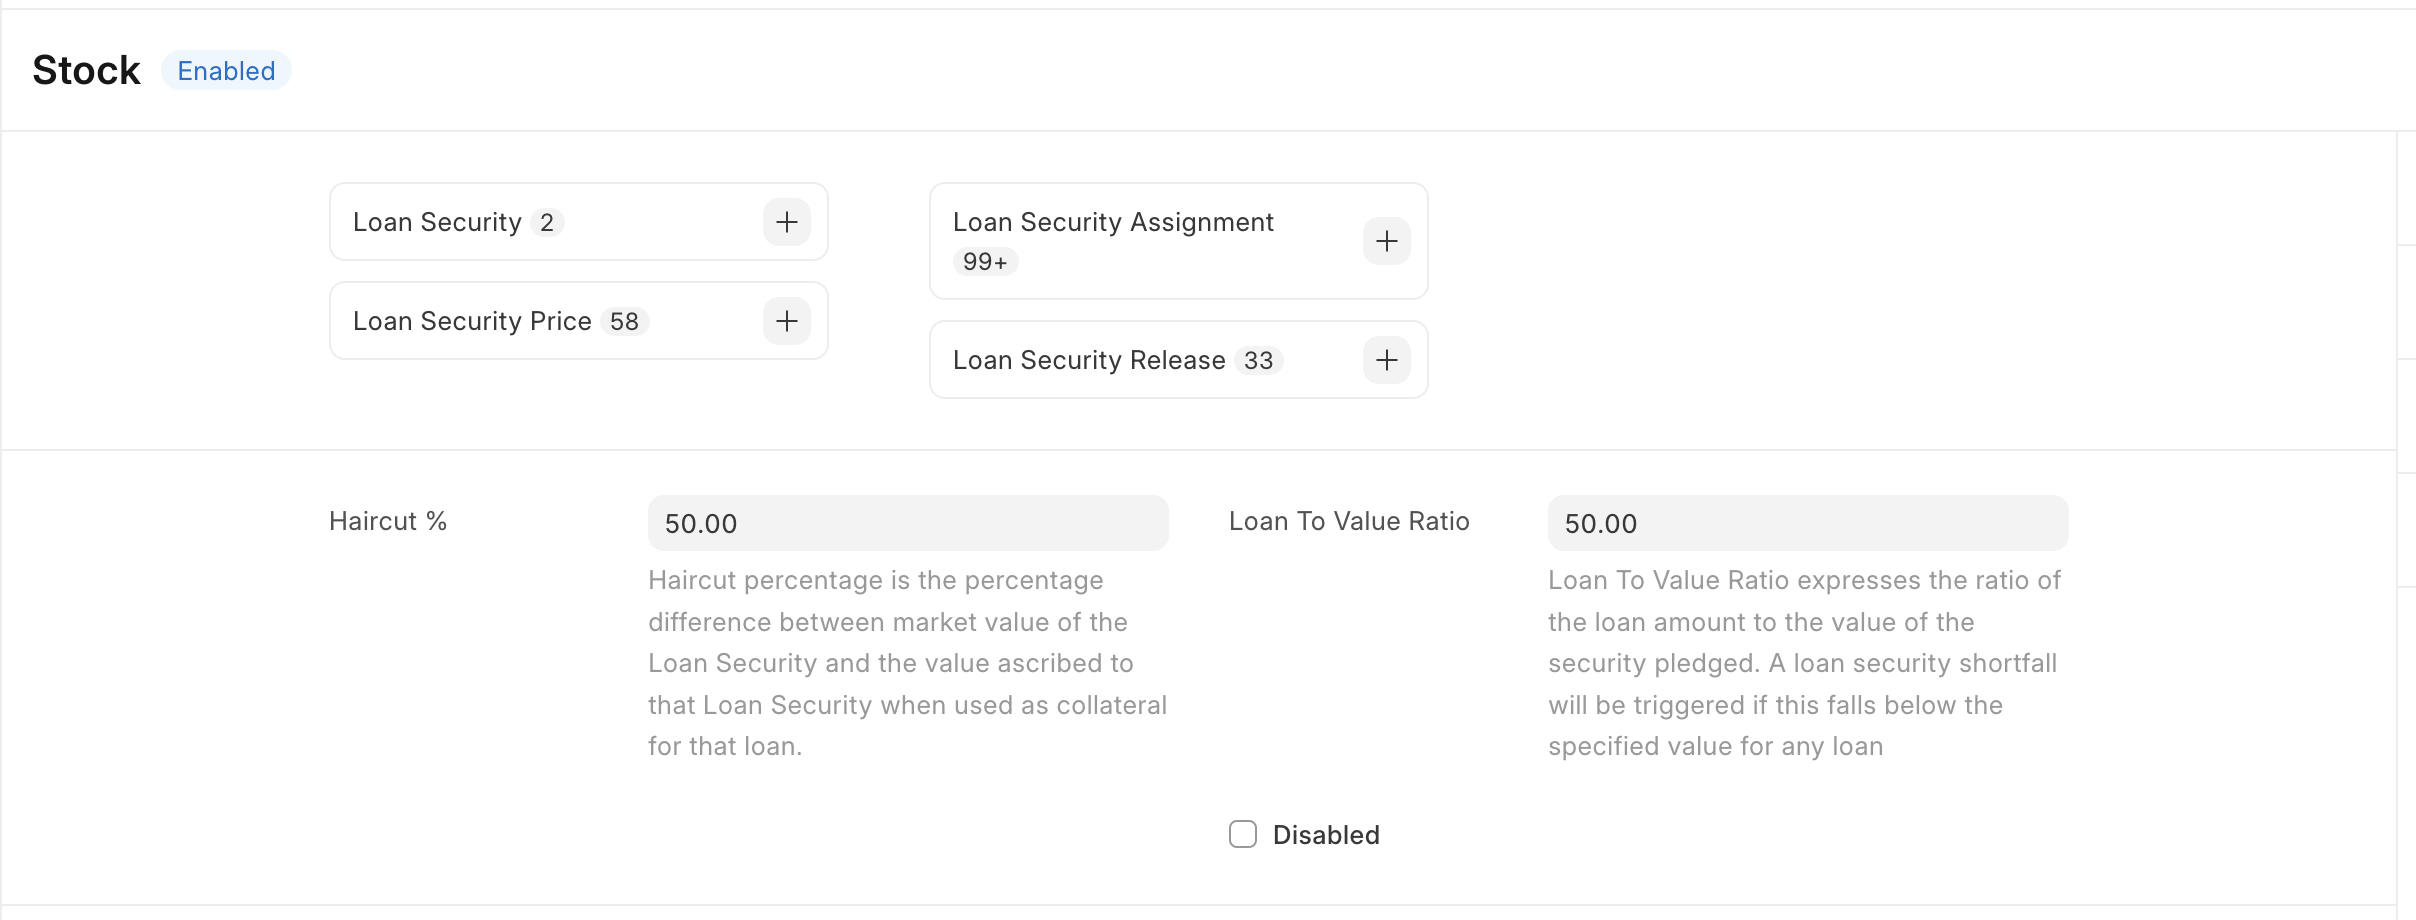Click the 99+ Assignment count badge
Viewport: 2416px width, 920px height.
(x=985, y=262)
